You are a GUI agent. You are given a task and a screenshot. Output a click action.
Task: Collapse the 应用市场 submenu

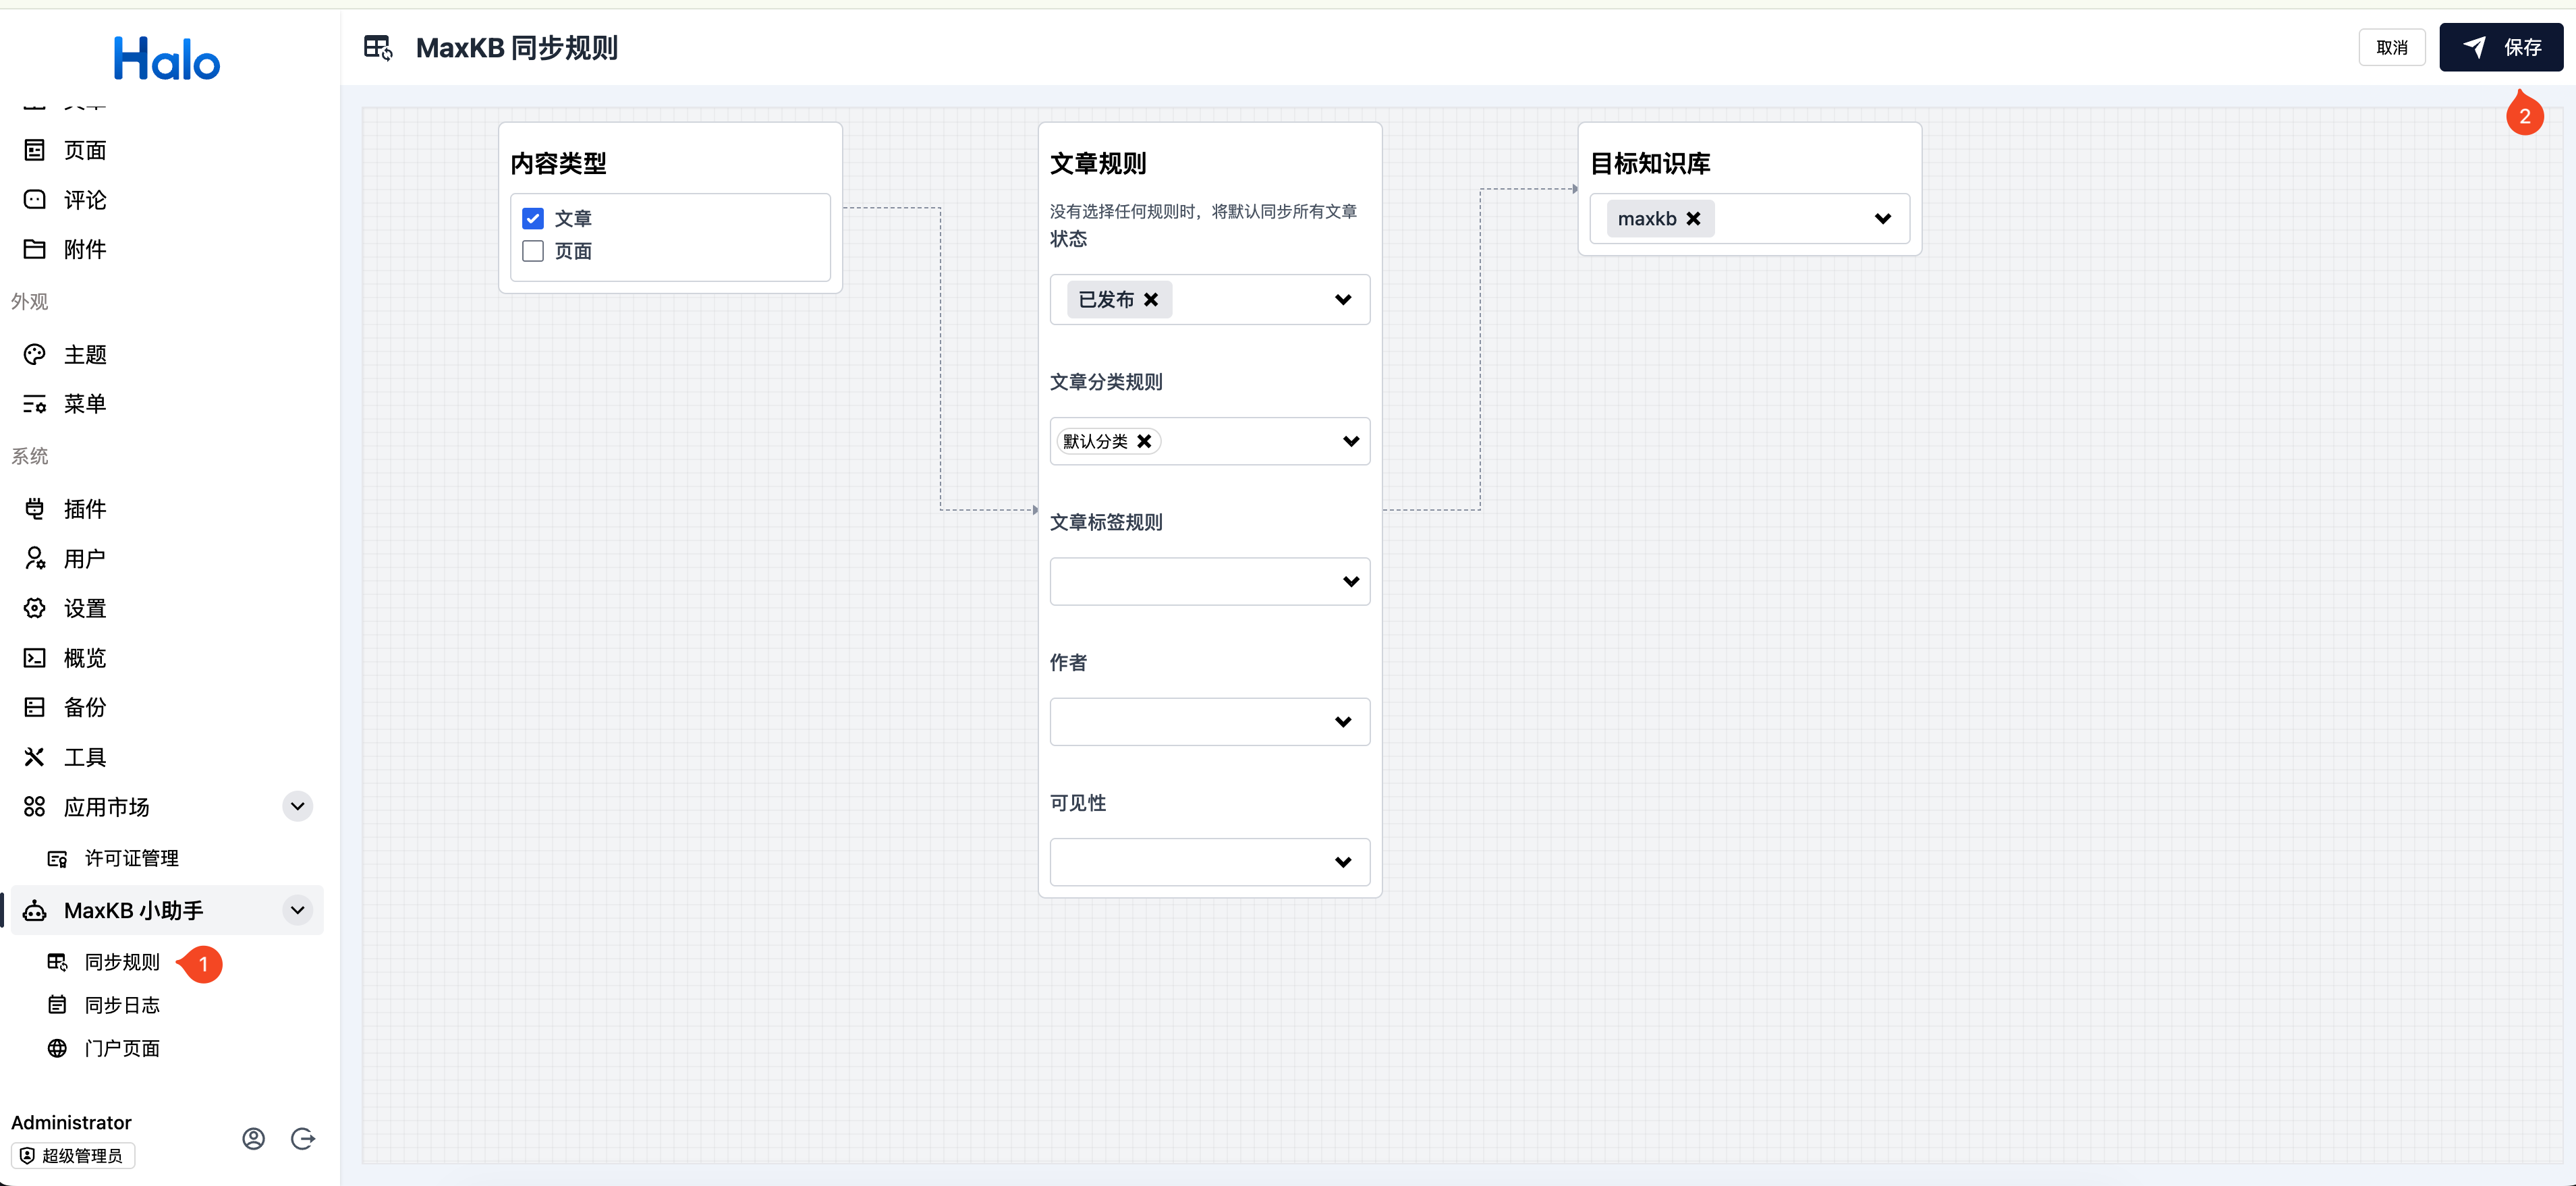[x=297, y=806]
